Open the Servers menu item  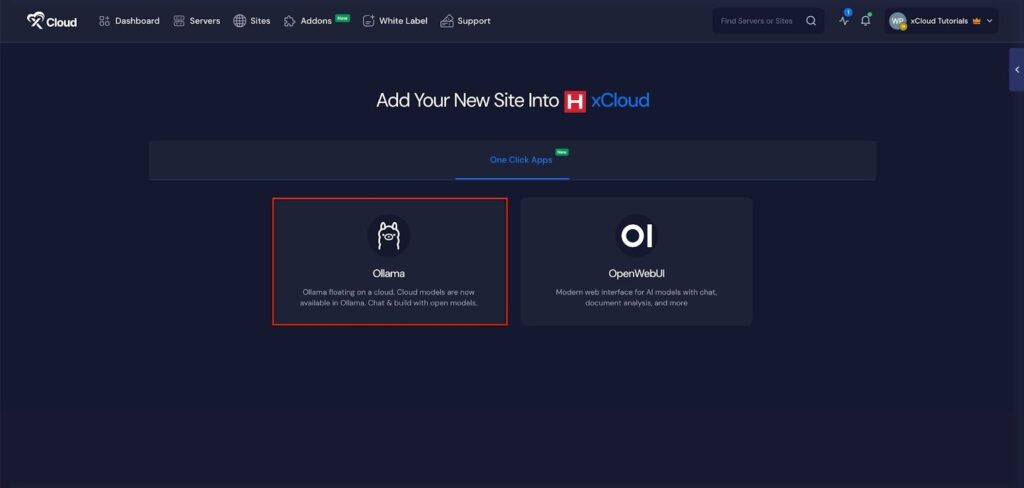(197, 21)
